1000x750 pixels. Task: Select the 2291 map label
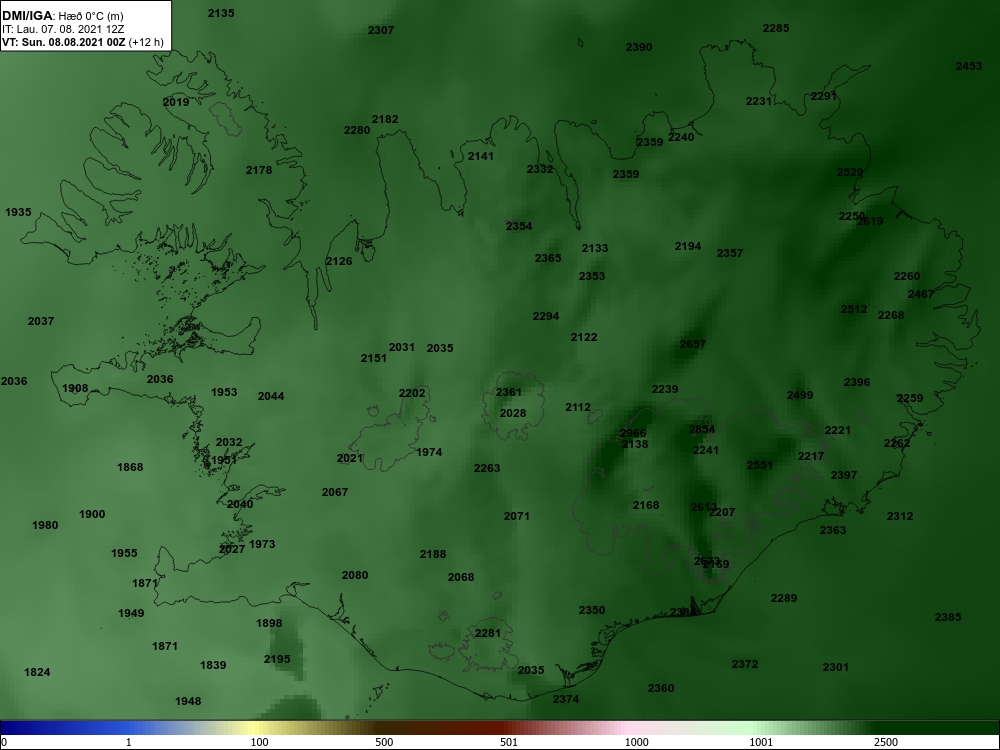pos(824,97)
